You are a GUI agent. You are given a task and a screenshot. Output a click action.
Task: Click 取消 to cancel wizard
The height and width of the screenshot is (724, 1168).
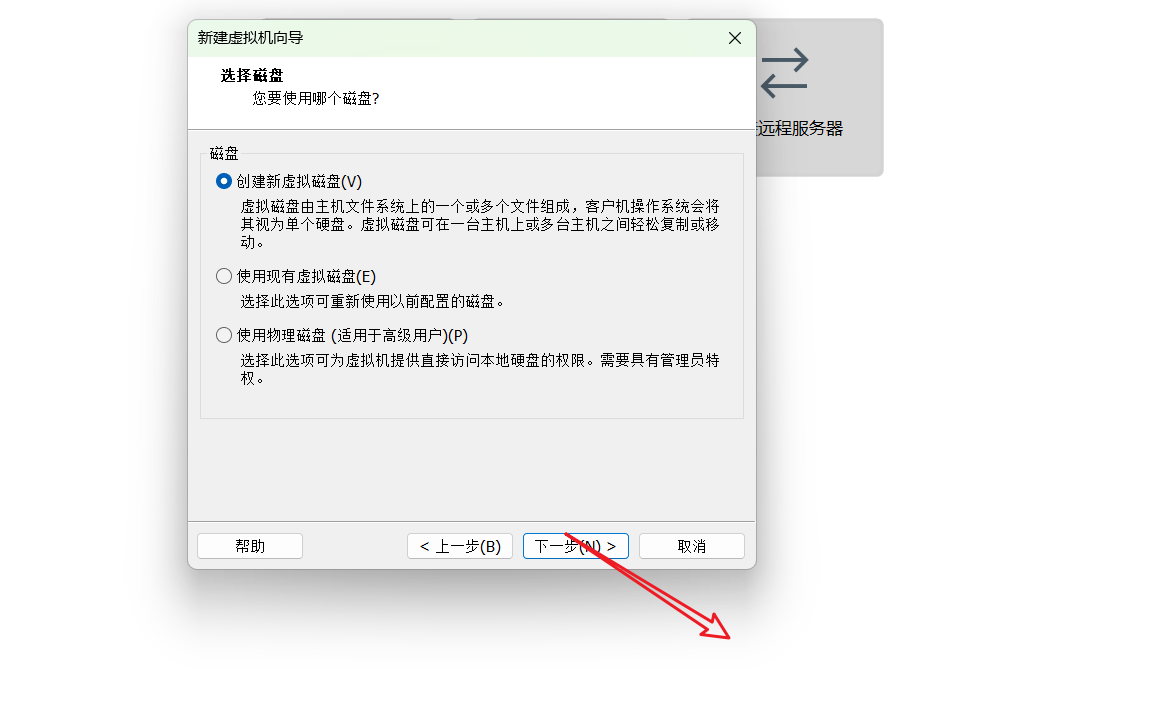pos(691,546)
